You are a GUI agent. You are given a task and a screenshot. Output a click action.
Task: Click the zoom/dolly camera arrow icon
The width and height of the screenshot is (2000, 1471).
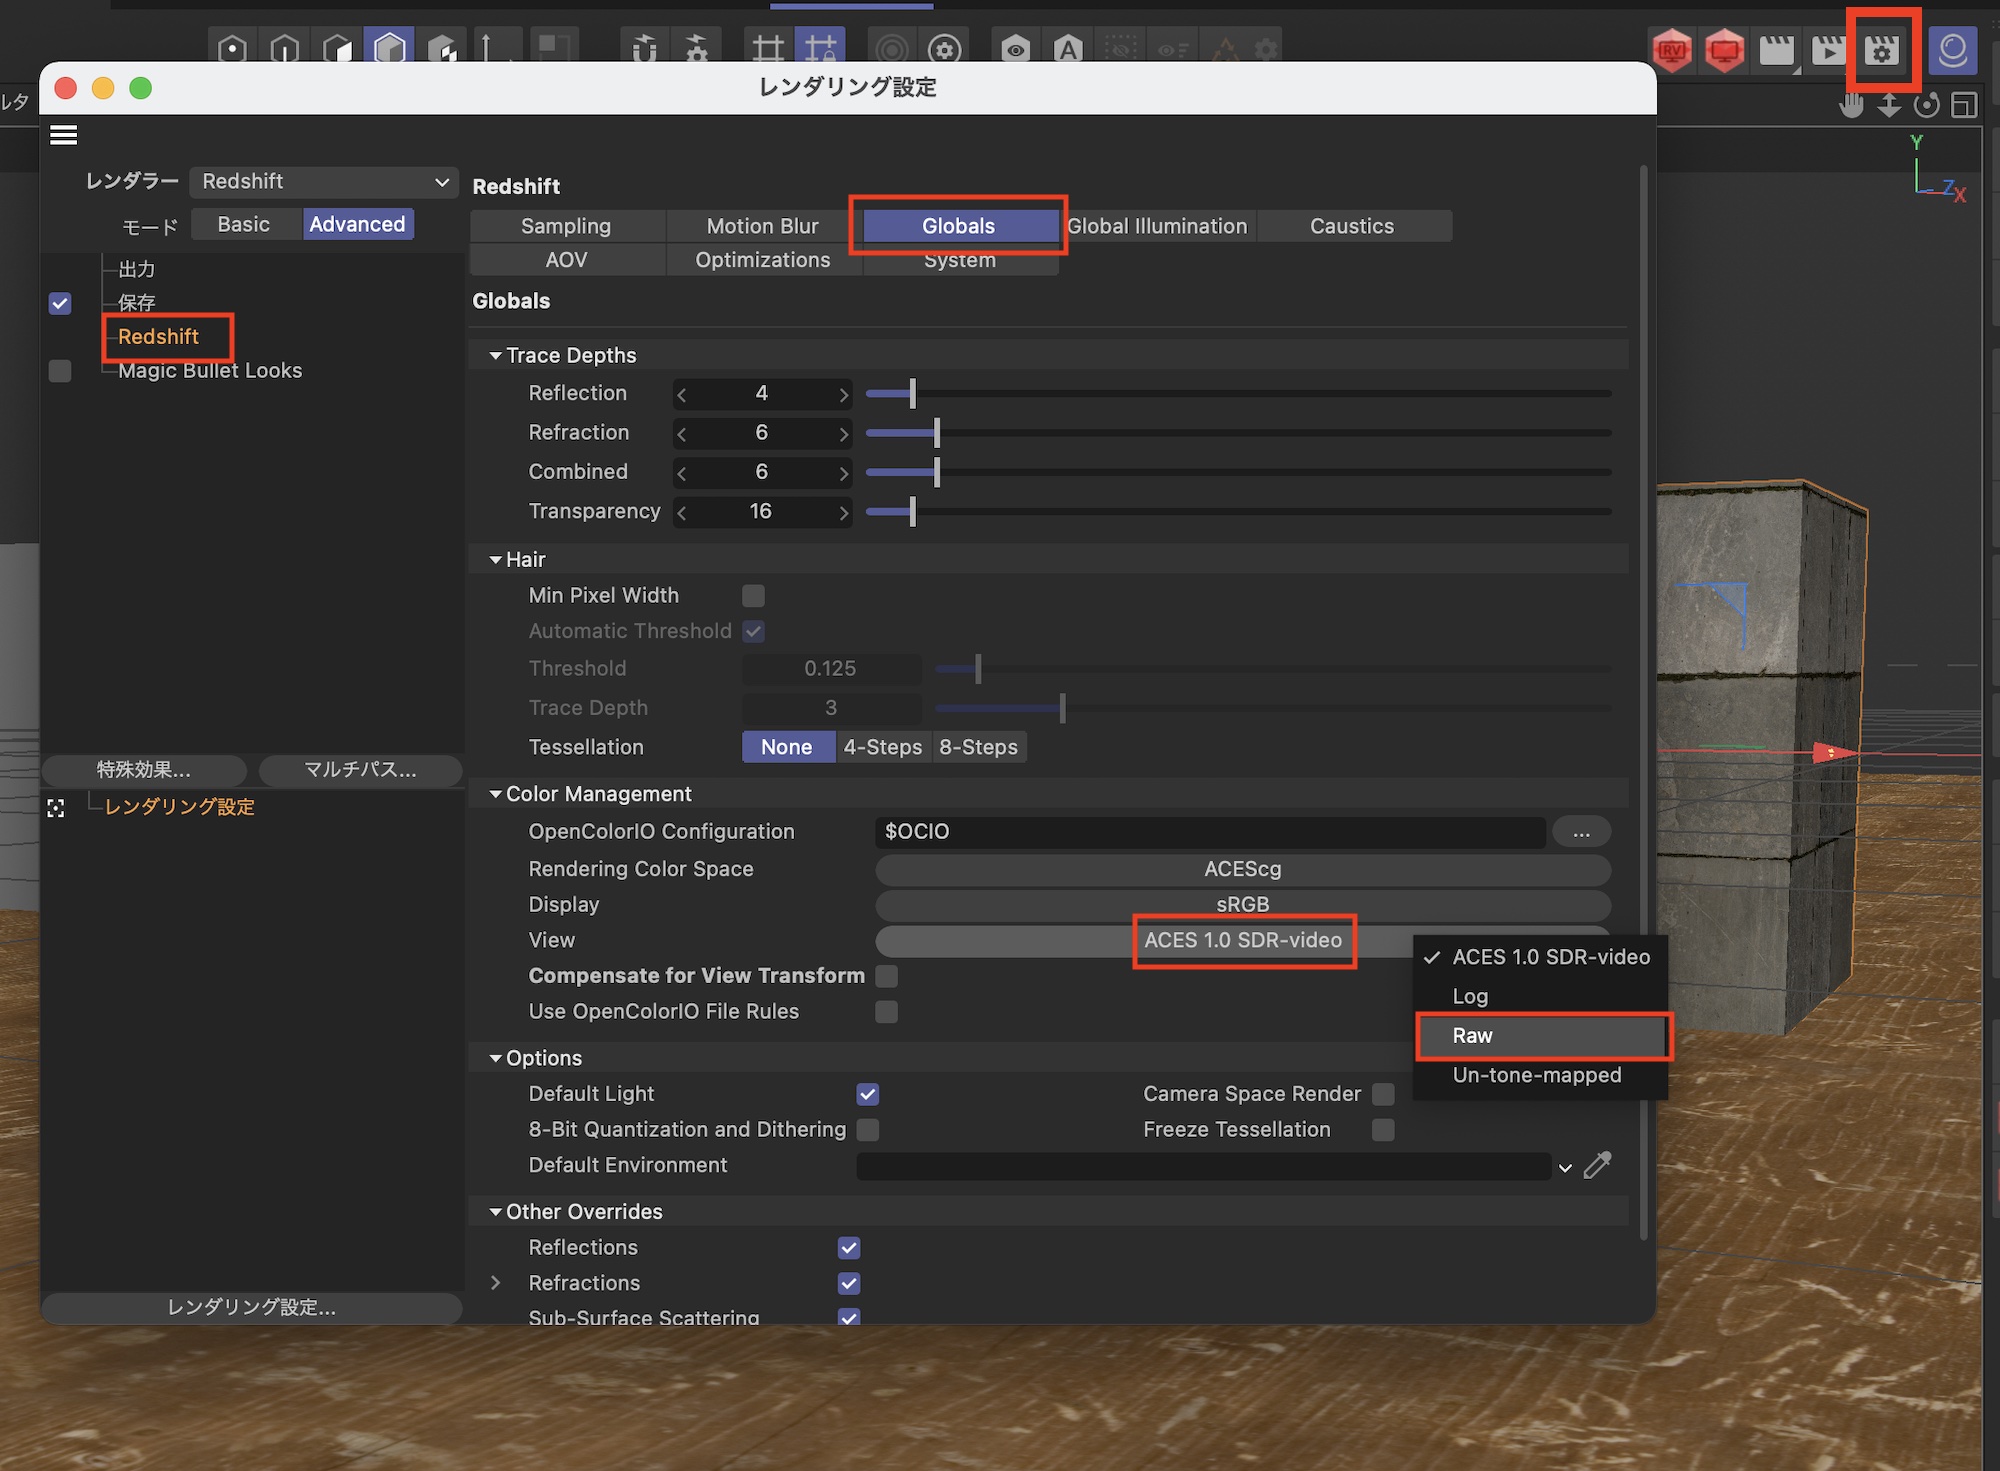point(1888,105)
